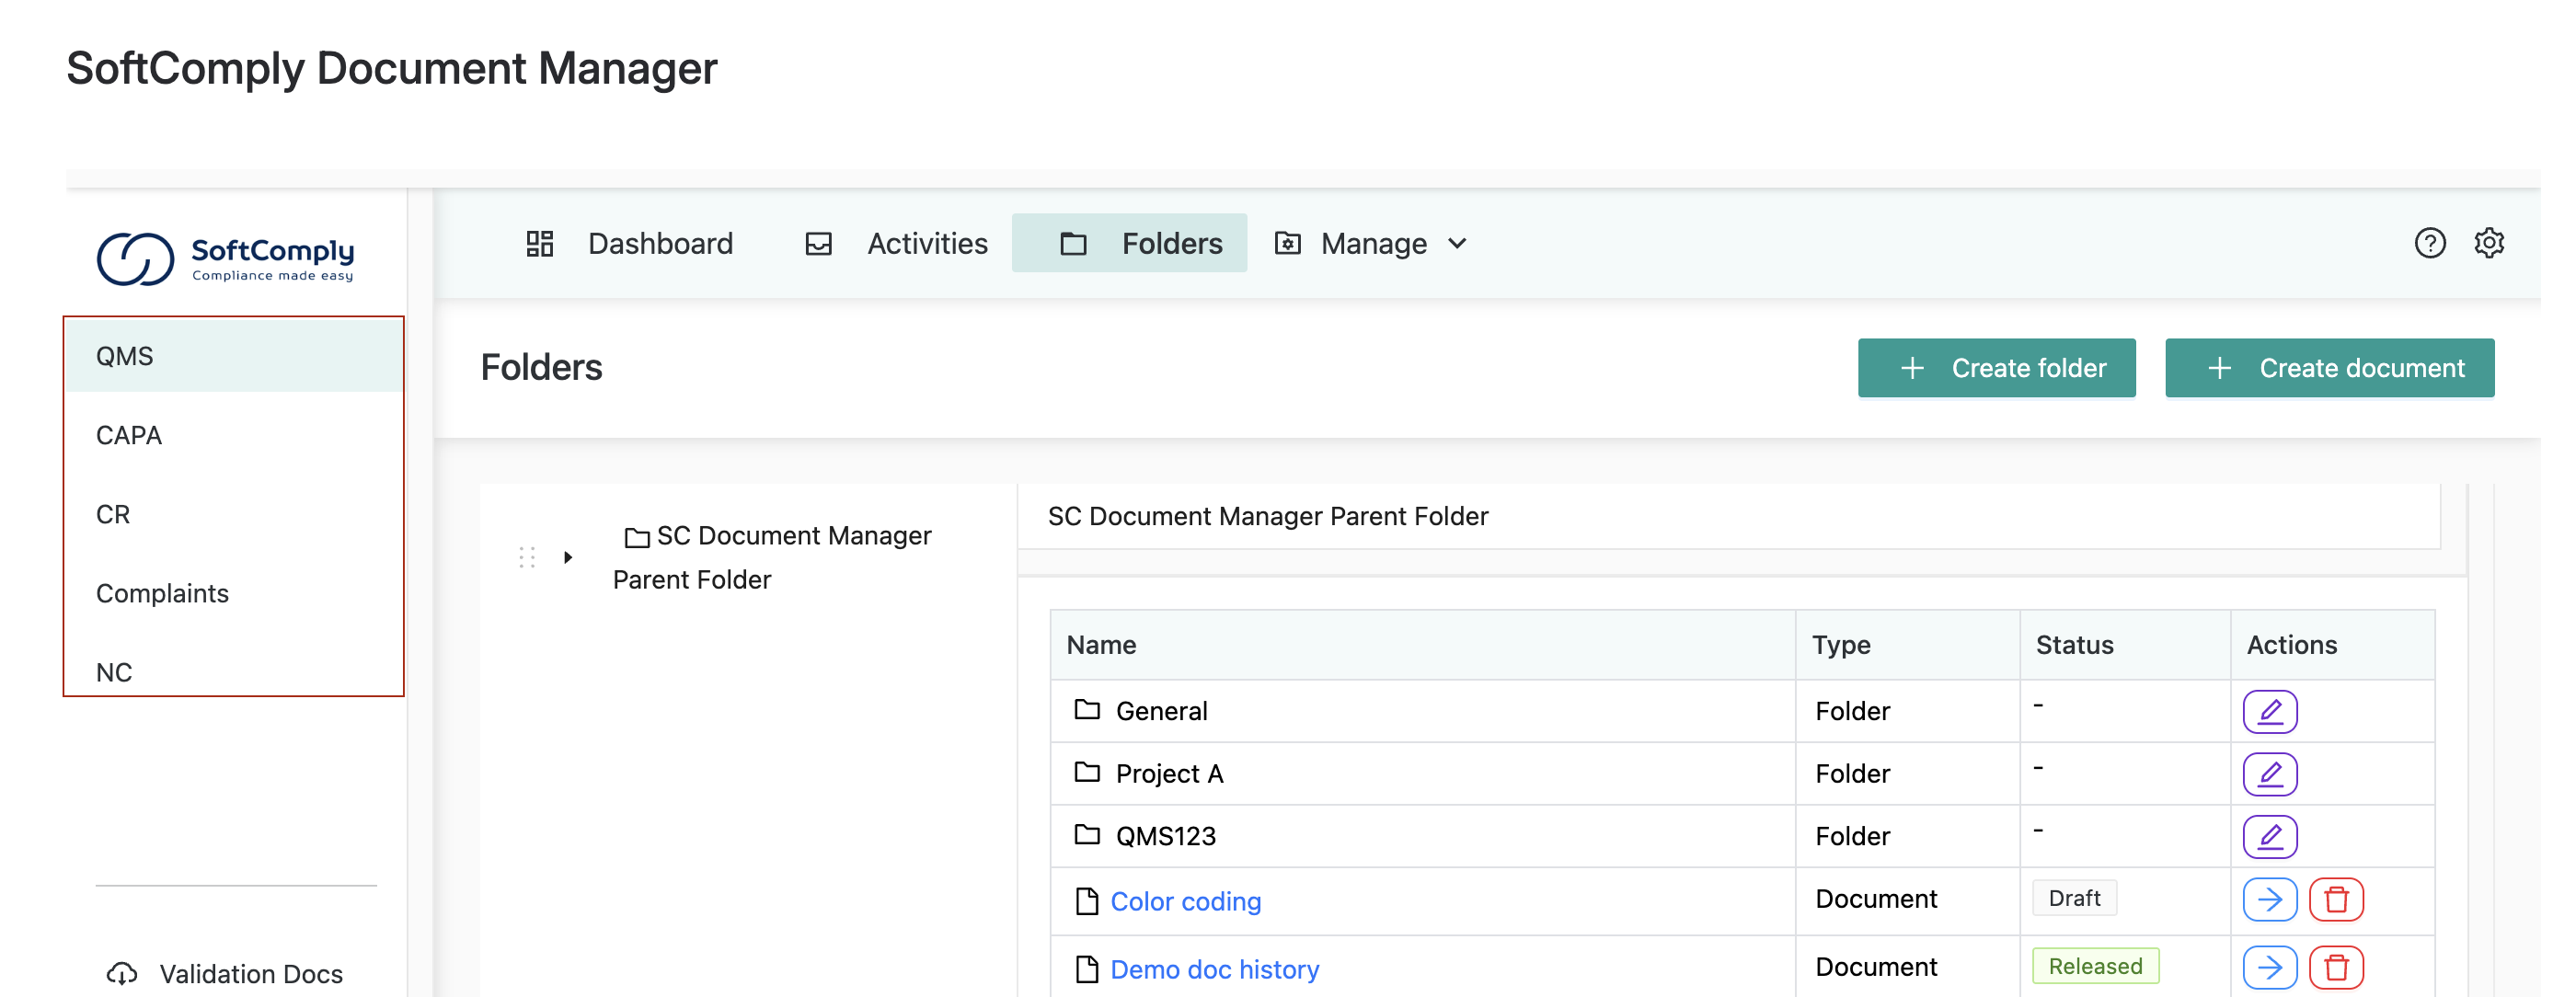
Task: Click drag handle beside parent folder tree
Action: 527,557
